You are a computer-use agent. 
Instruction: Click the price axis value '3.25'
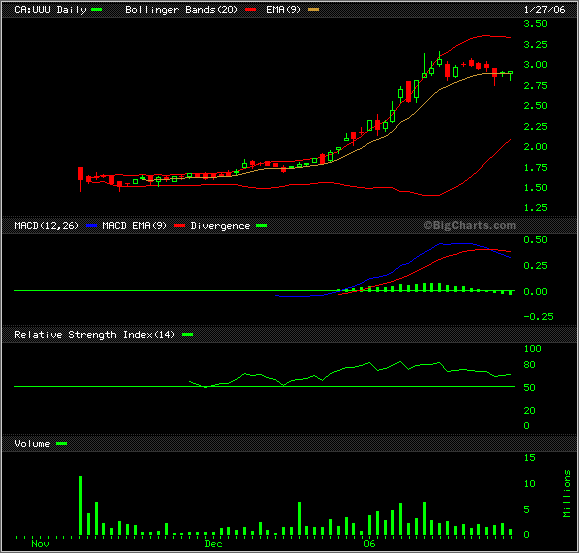(535, 45)
